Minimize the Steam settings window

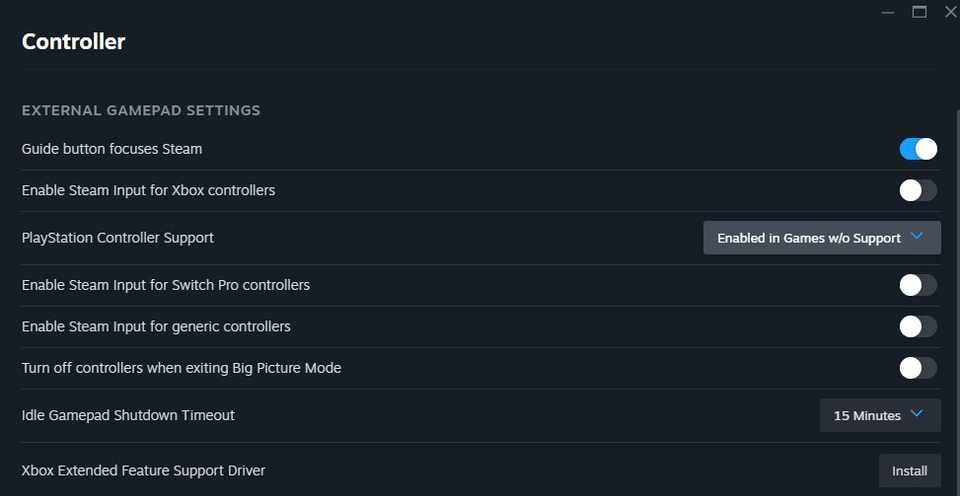point(888,12)
